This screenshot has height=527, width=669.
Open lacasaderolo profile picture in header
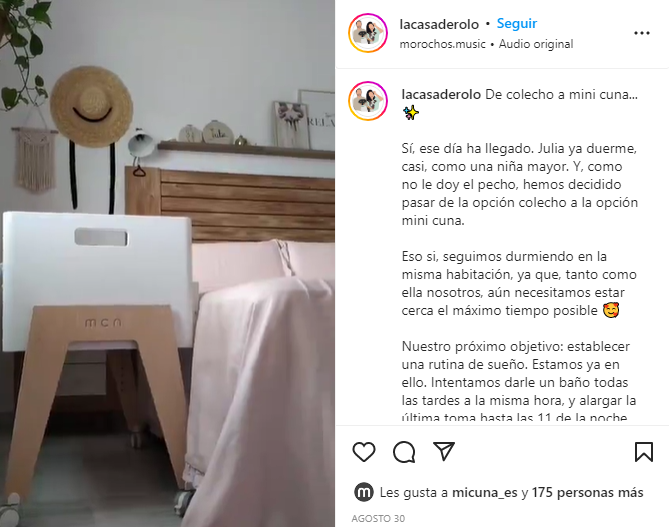coord(368,33)
